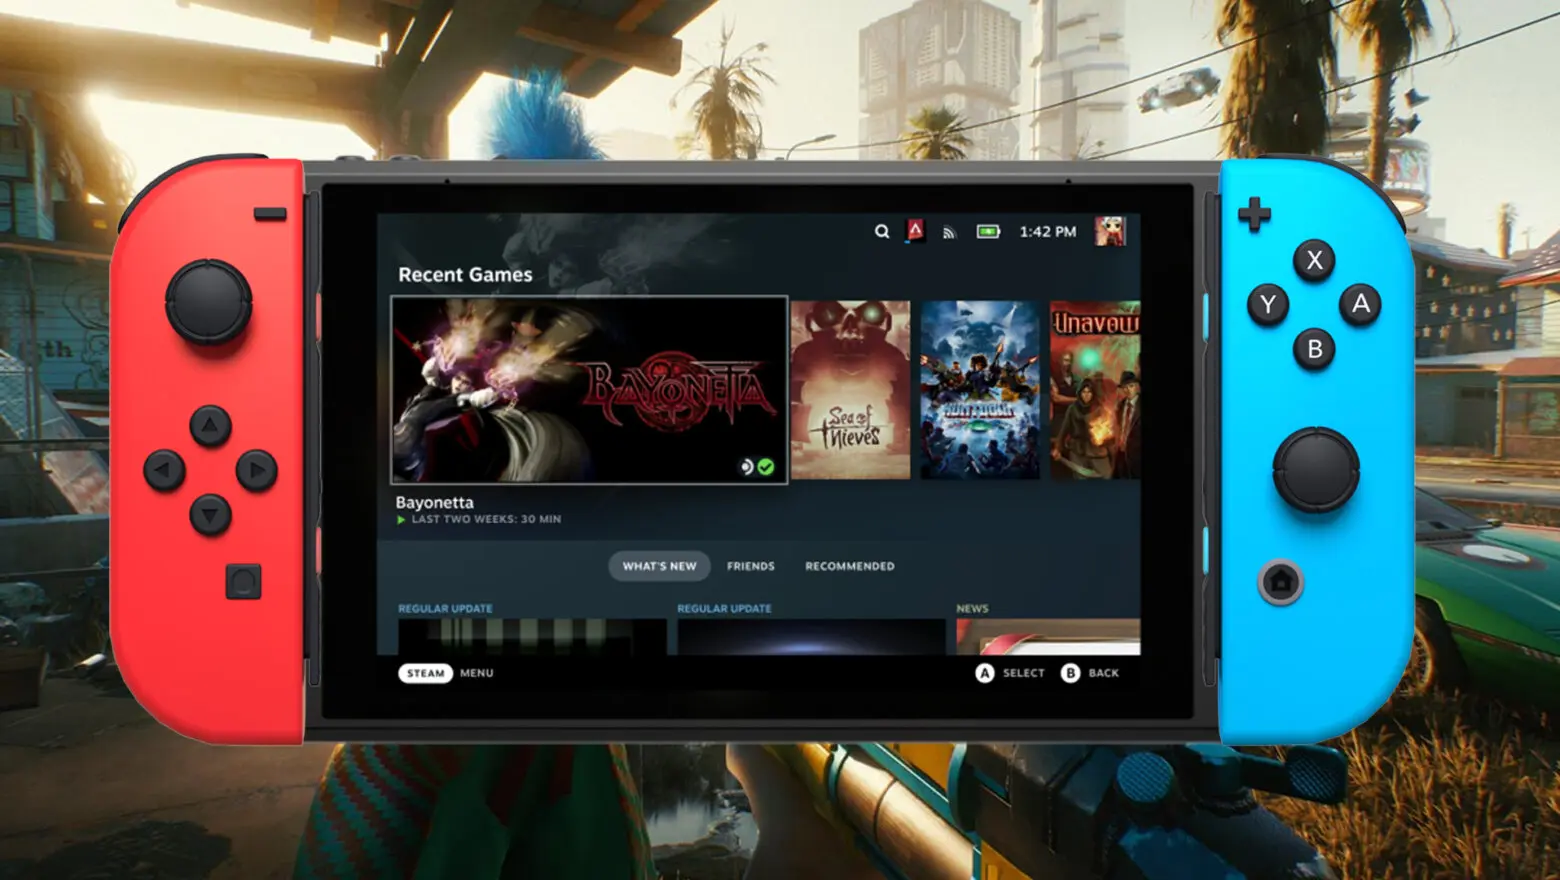Open the user profile avatar
The width and height of the screenshot is (1560, 880).
tap(1109, 231)
